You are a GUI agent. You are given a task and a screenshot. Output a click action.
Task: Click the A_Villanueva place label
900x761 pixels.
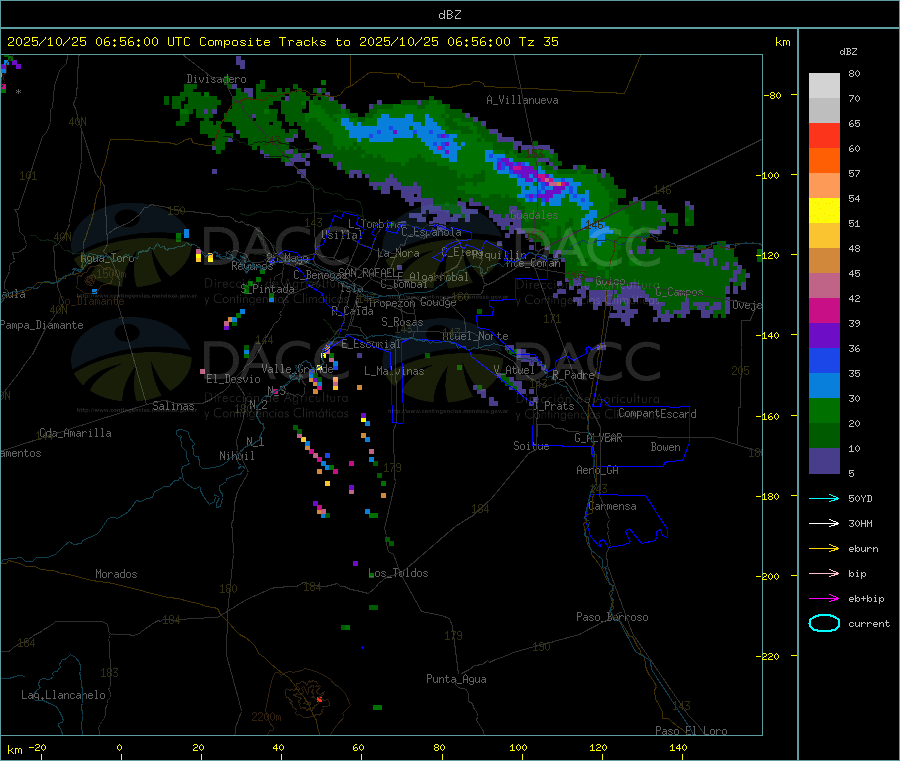522,100
